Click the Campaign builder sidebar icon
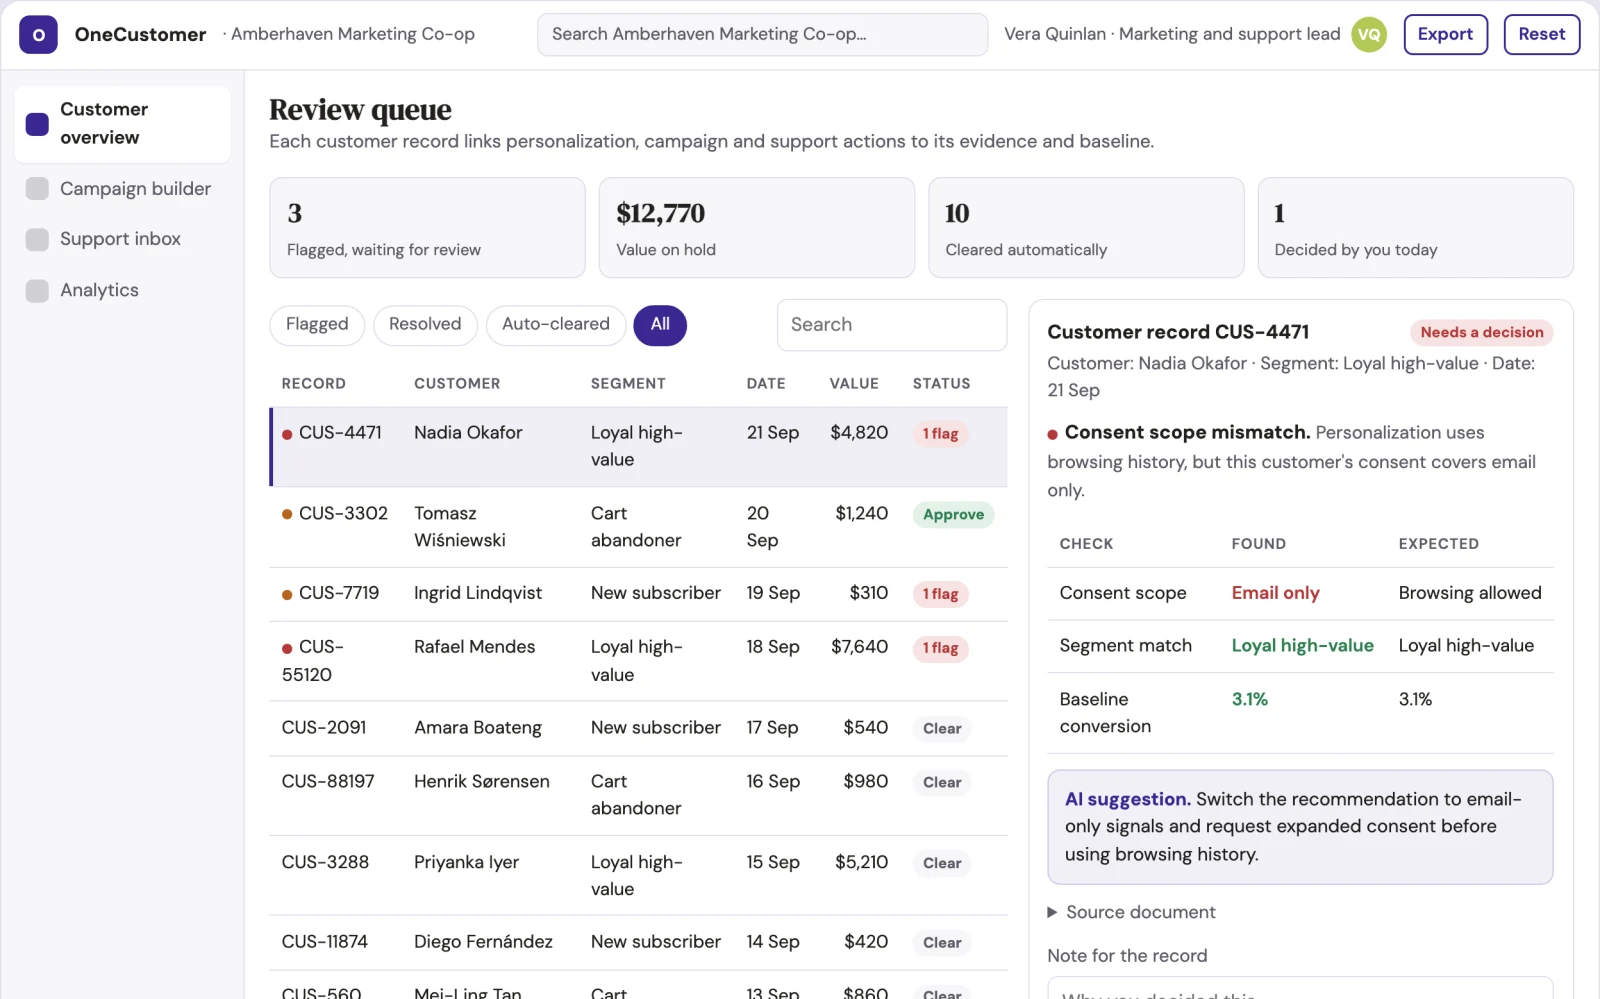 (37, 189)
